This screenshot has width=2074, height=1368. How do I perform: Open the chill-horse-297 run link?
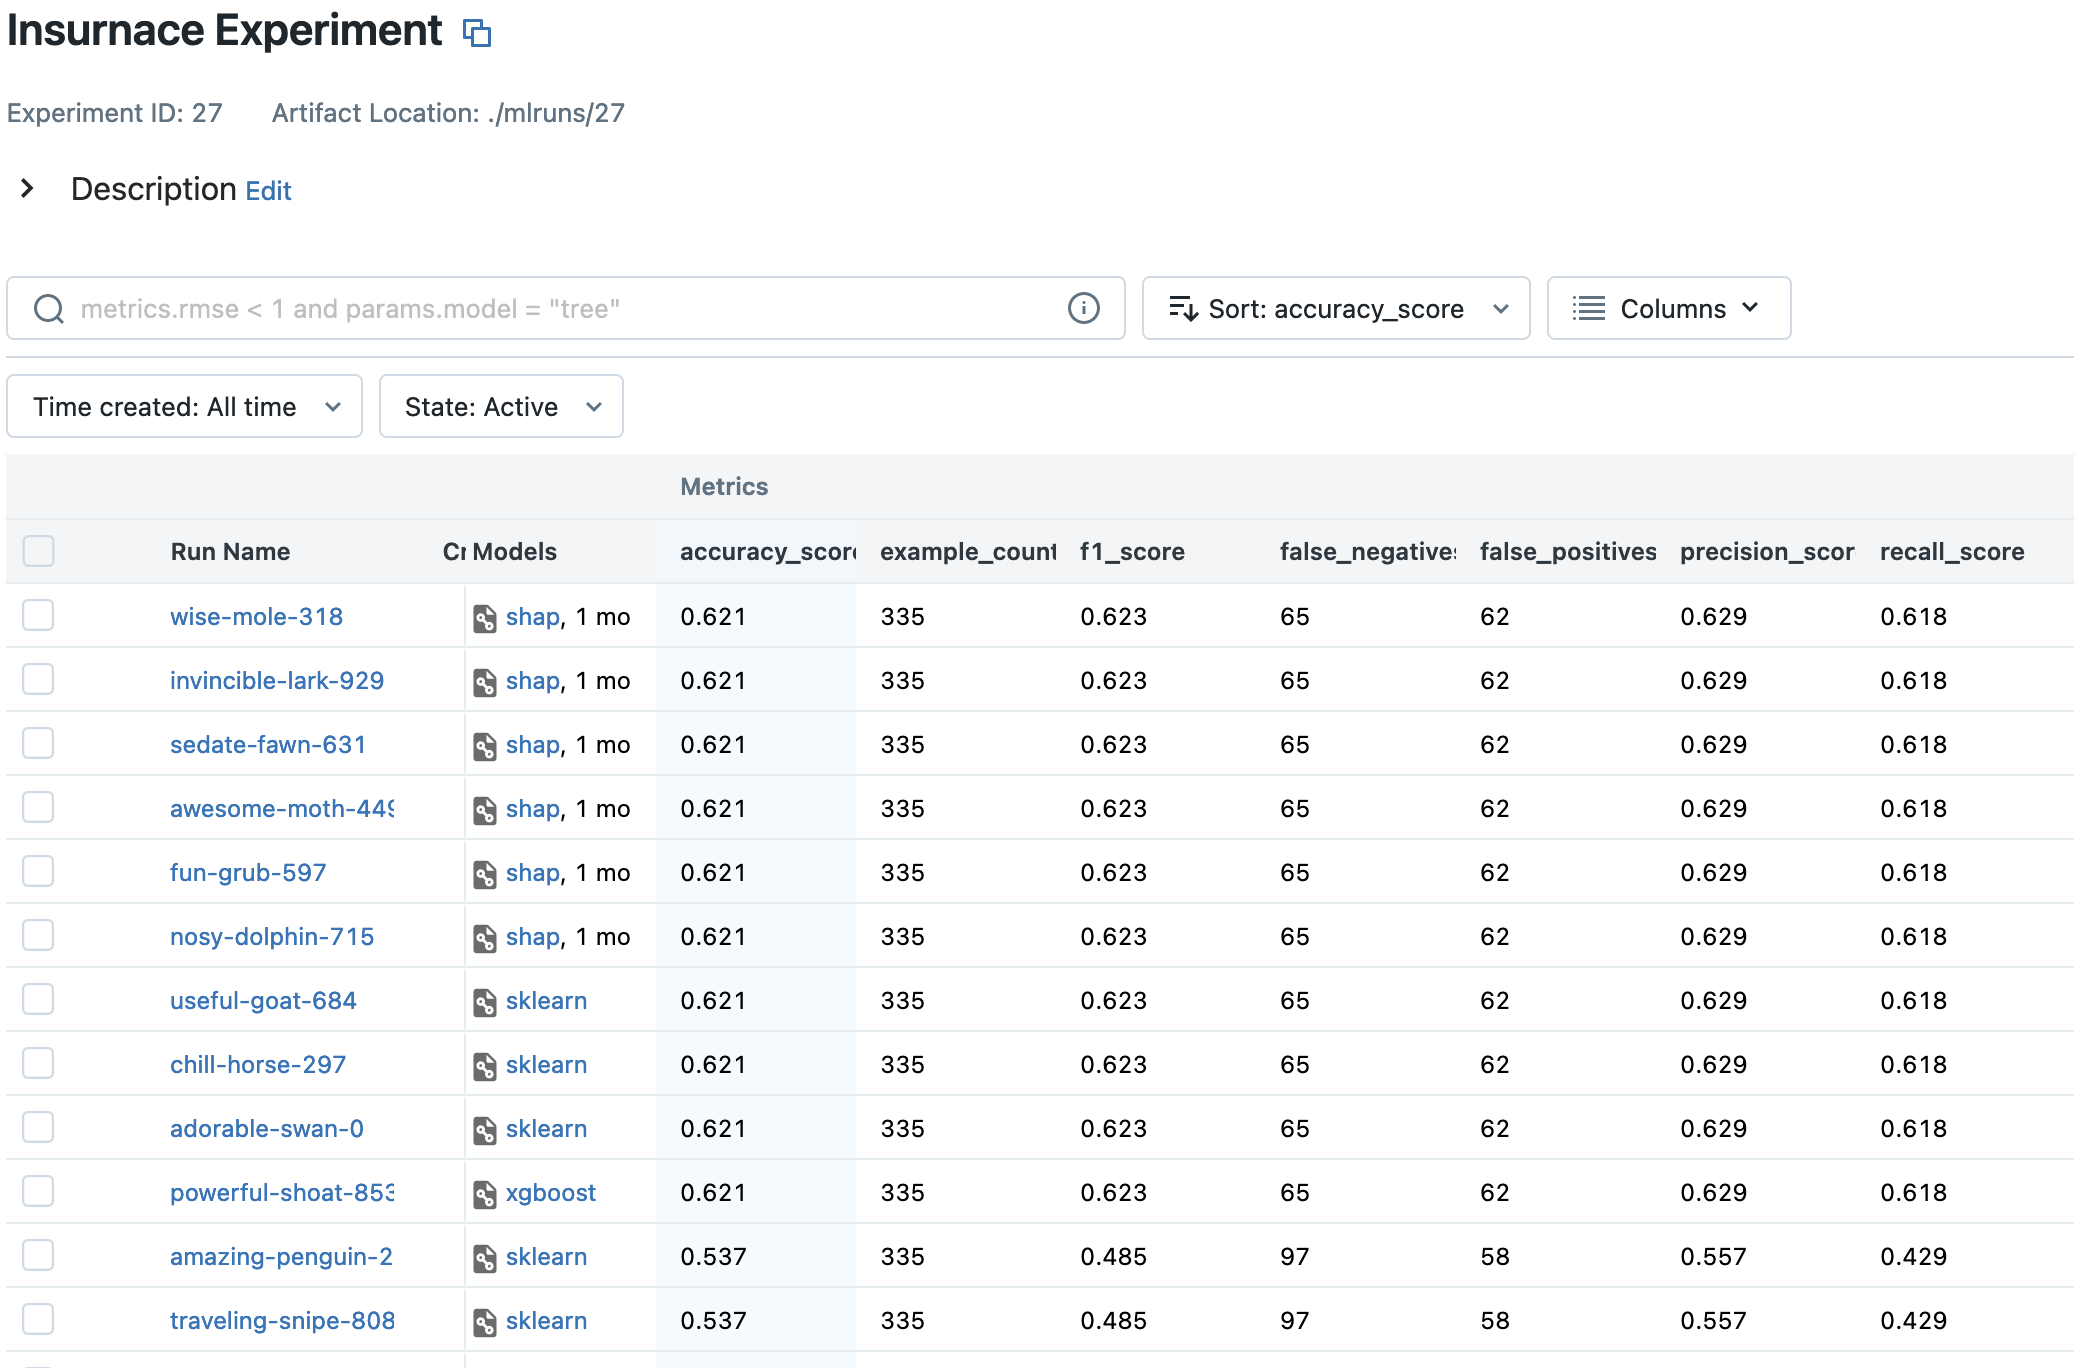[x=258, y=1064]
